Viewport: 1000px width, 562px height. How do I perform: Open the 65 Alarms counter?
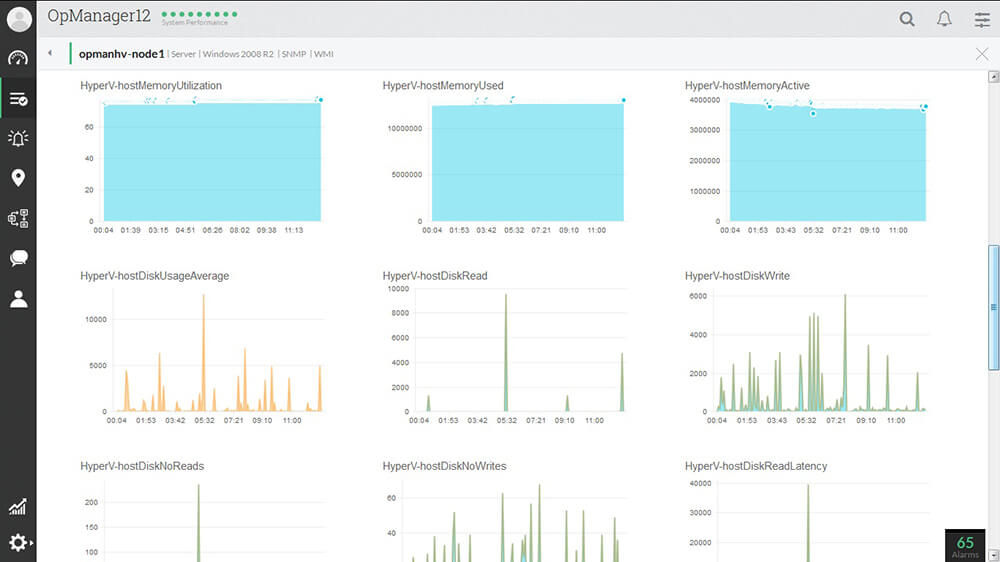click(965, 545)
